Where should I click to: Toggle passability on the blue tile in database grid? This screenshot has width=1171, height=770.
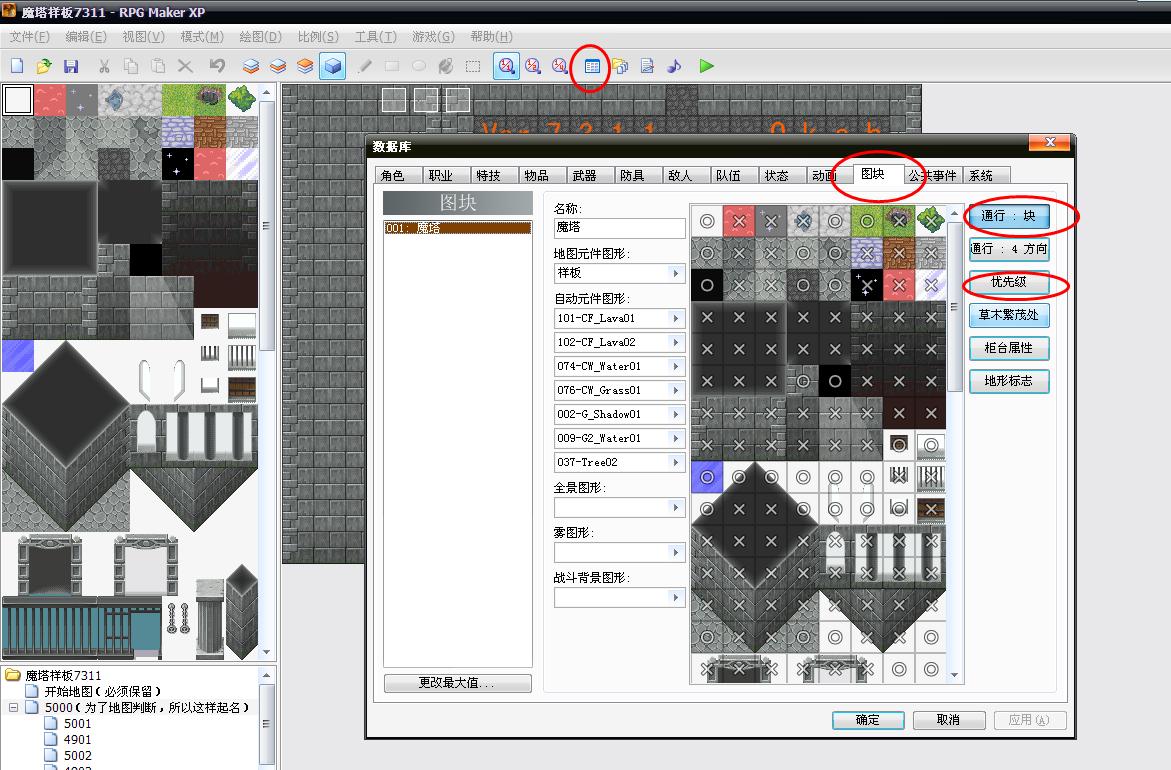click(706, 477)
